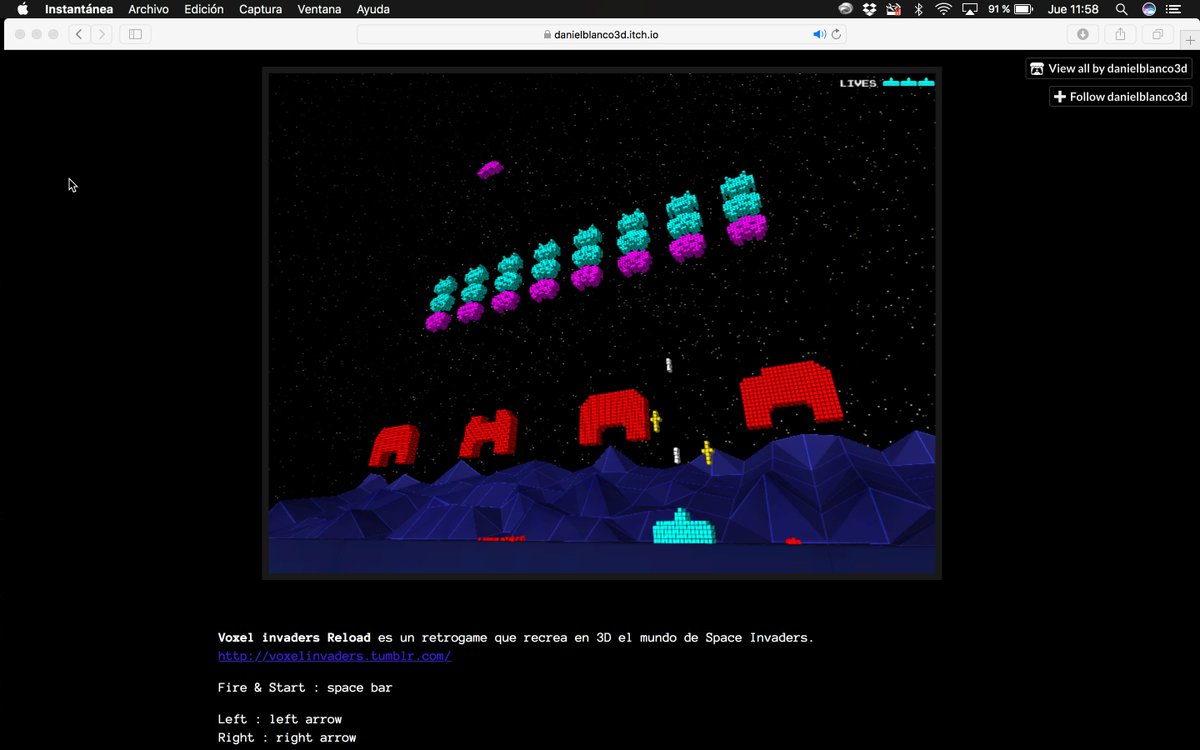Click 'Fire & Start : space bar' text
The width and height of the screenshot is (1200, 750).
point(305,687)
